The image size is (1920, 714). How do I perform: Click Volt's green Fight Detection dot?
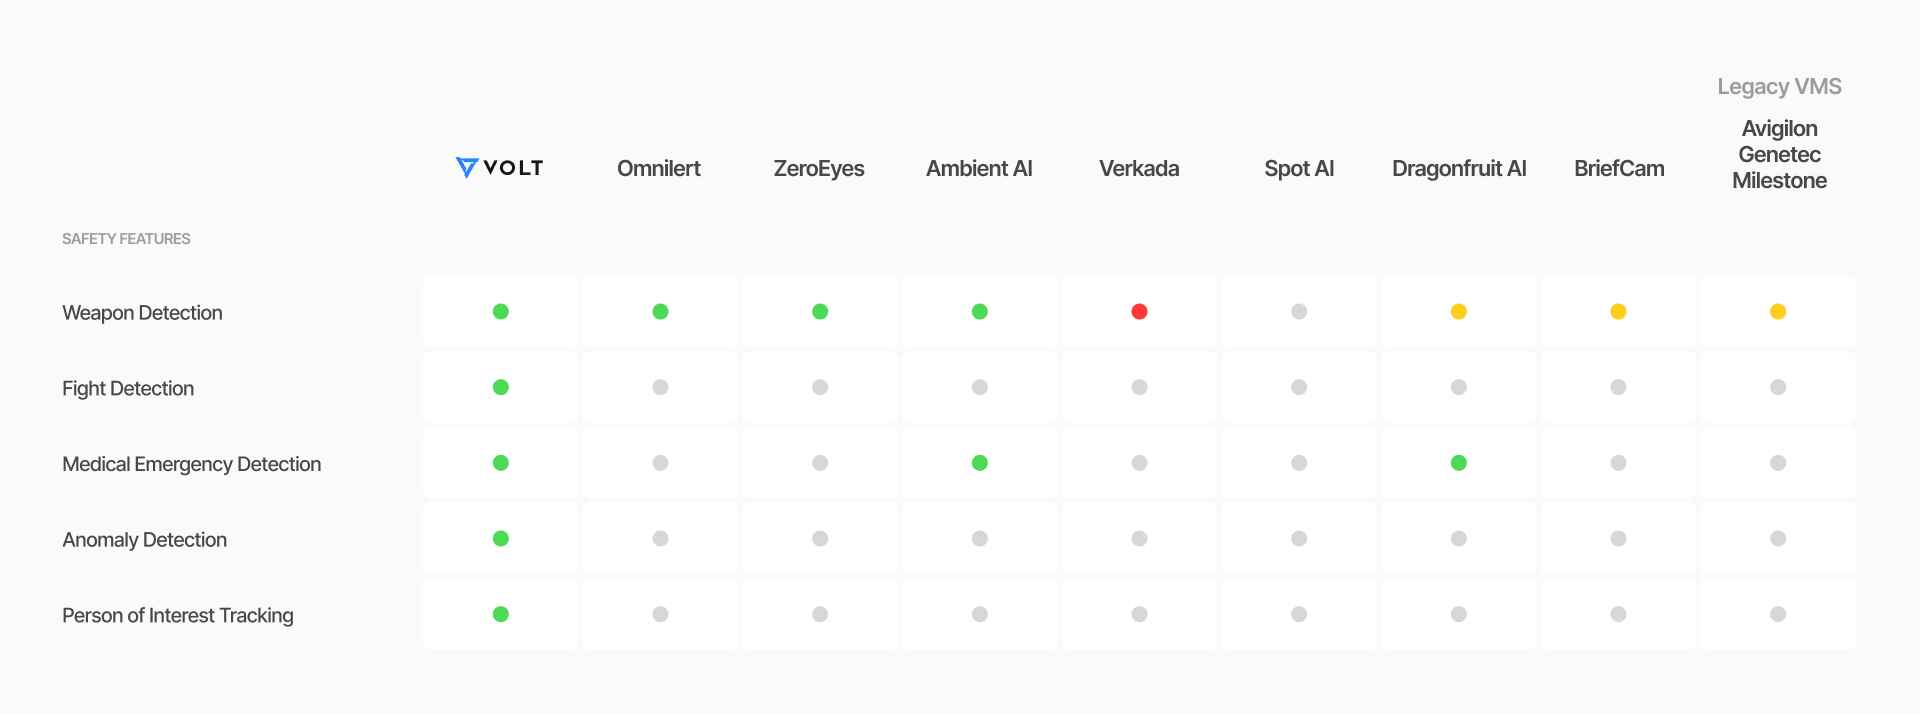click(501, 388)
